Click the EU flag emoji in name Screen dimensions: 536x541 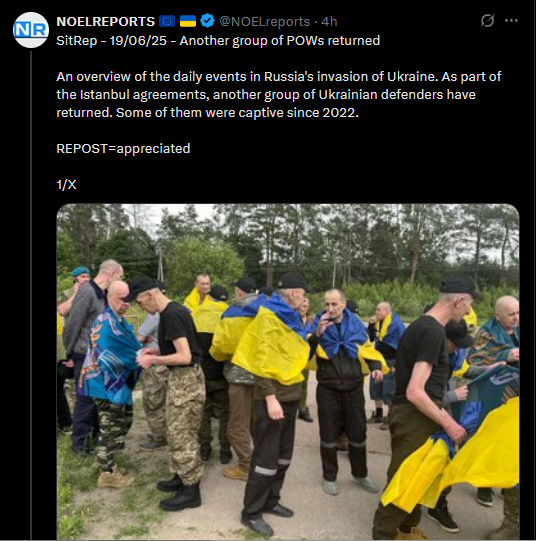pos(167,21)
